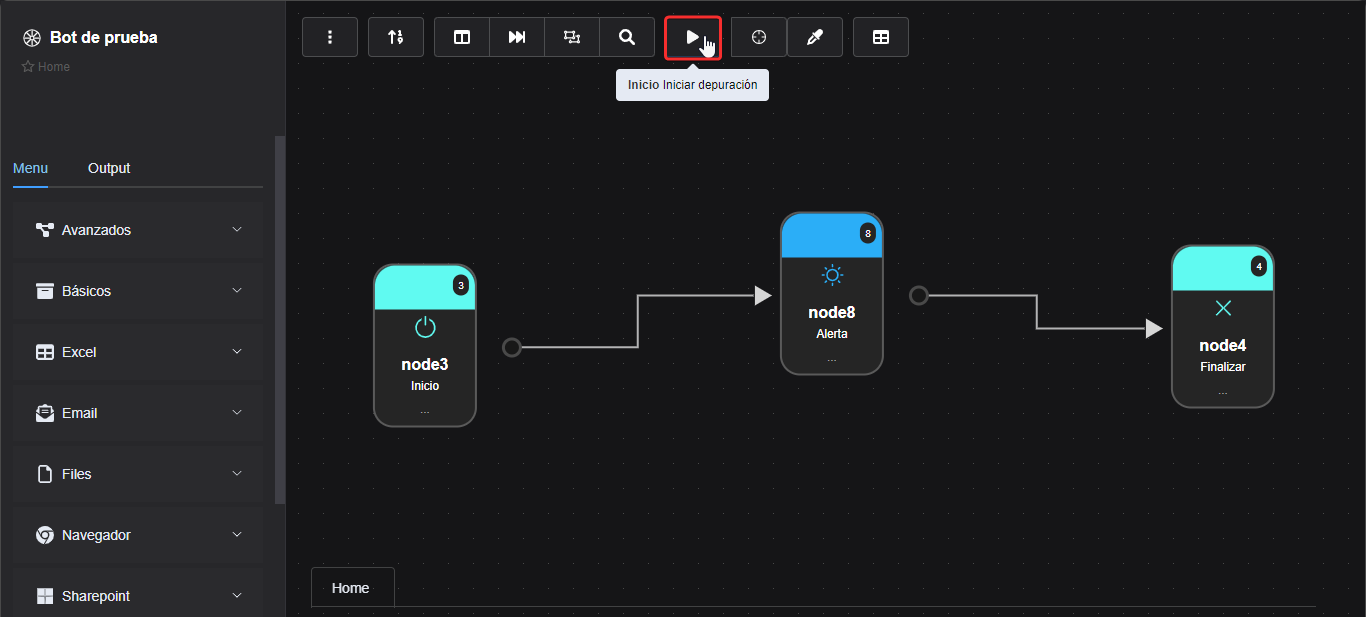Click the ellipsis under Finalizar on node4
1366x617 pixels.
1223,392
